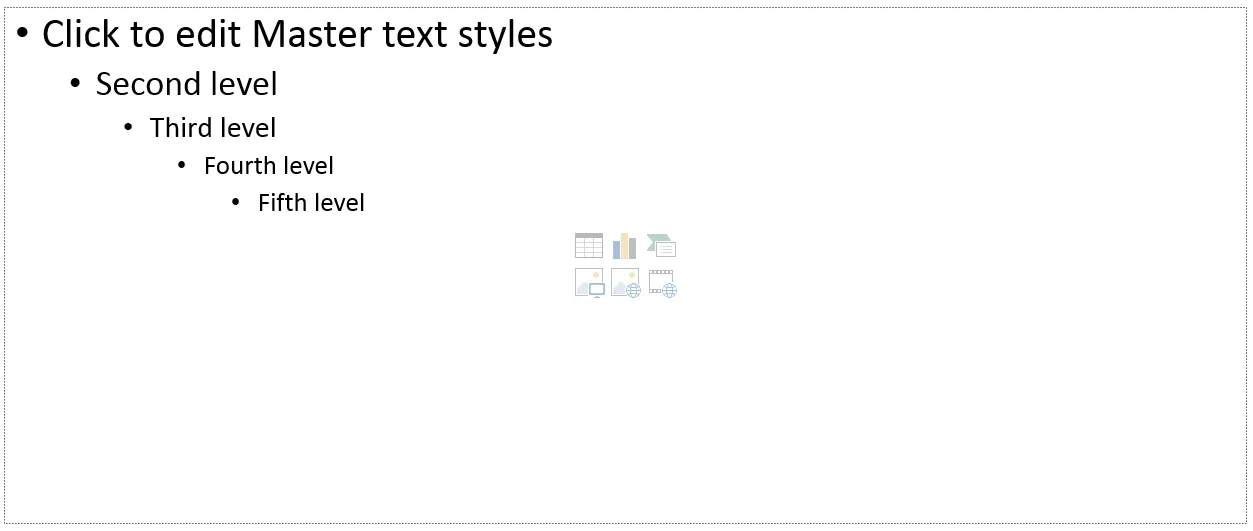Viewport: 1253px width, 531px height.
Task: Click the bullet before 'Second level'
Action: pos(75,82)
